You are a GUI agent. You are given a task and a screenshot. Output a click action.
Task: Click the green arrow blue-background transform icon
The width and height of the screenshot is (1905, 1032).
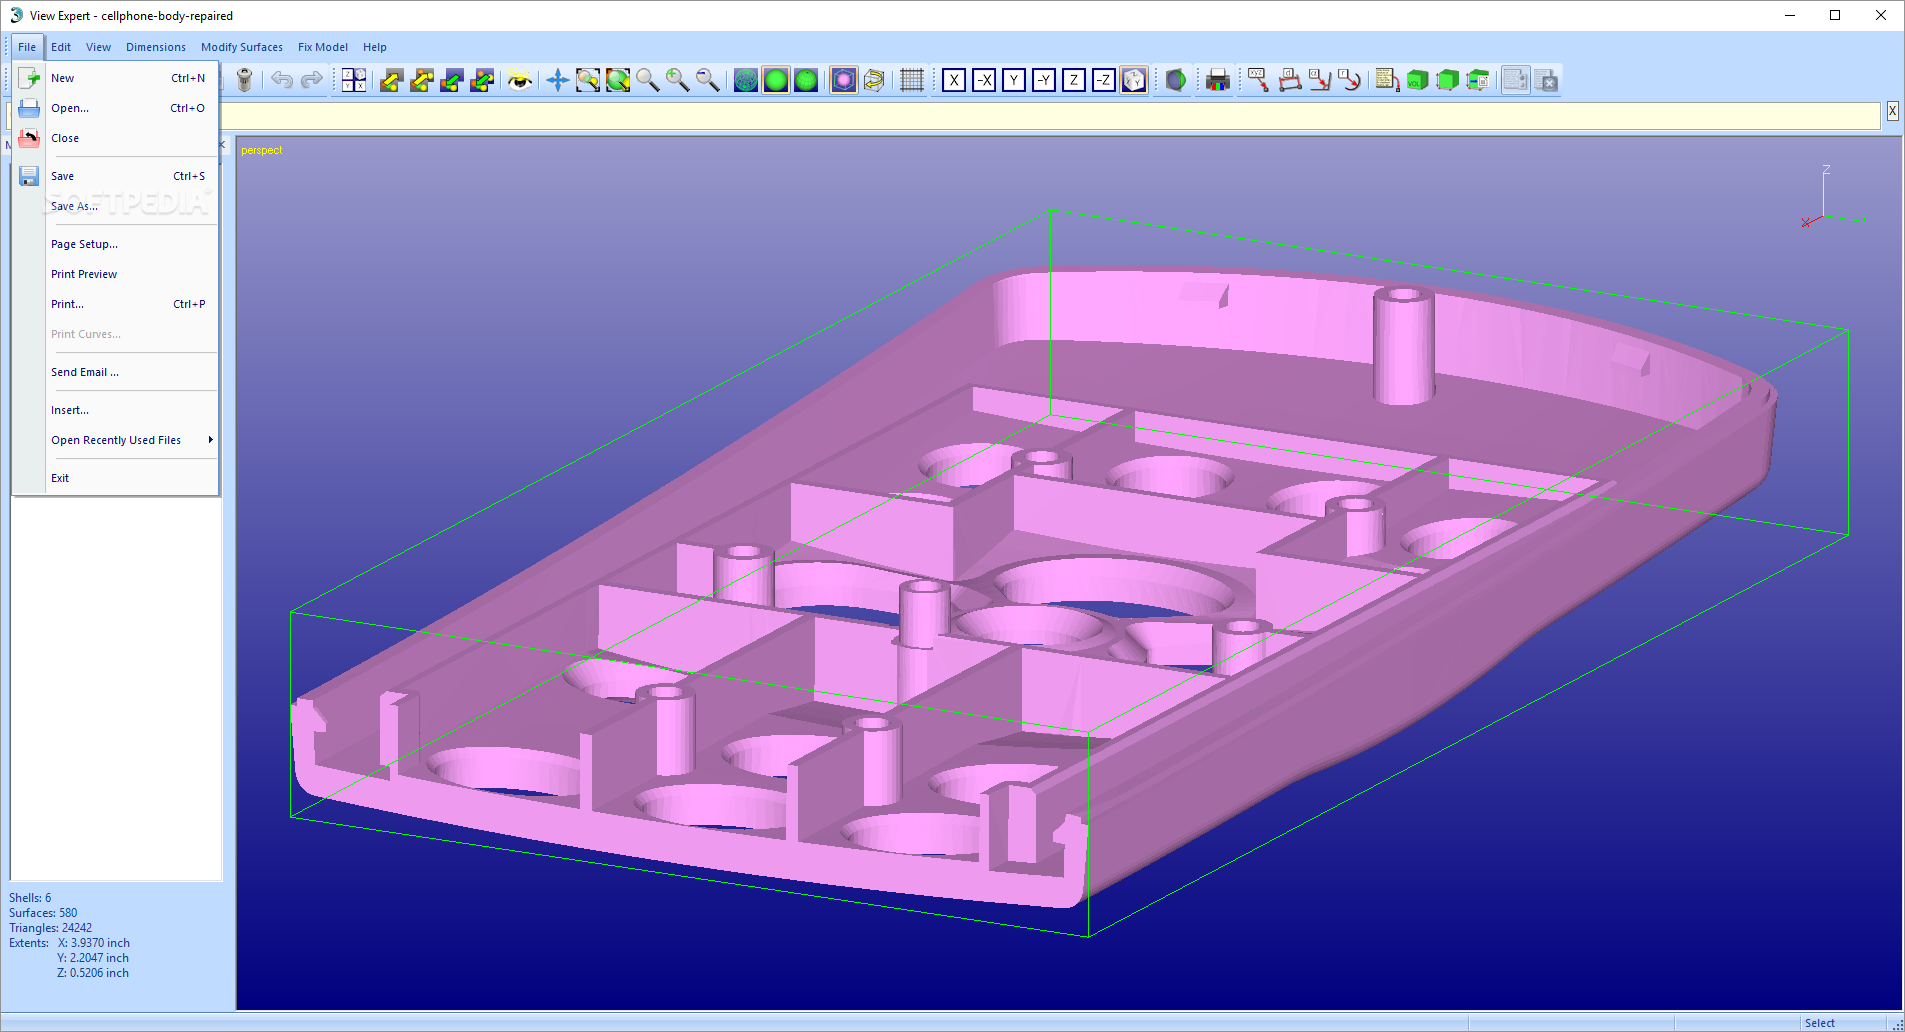click(452, 80)
